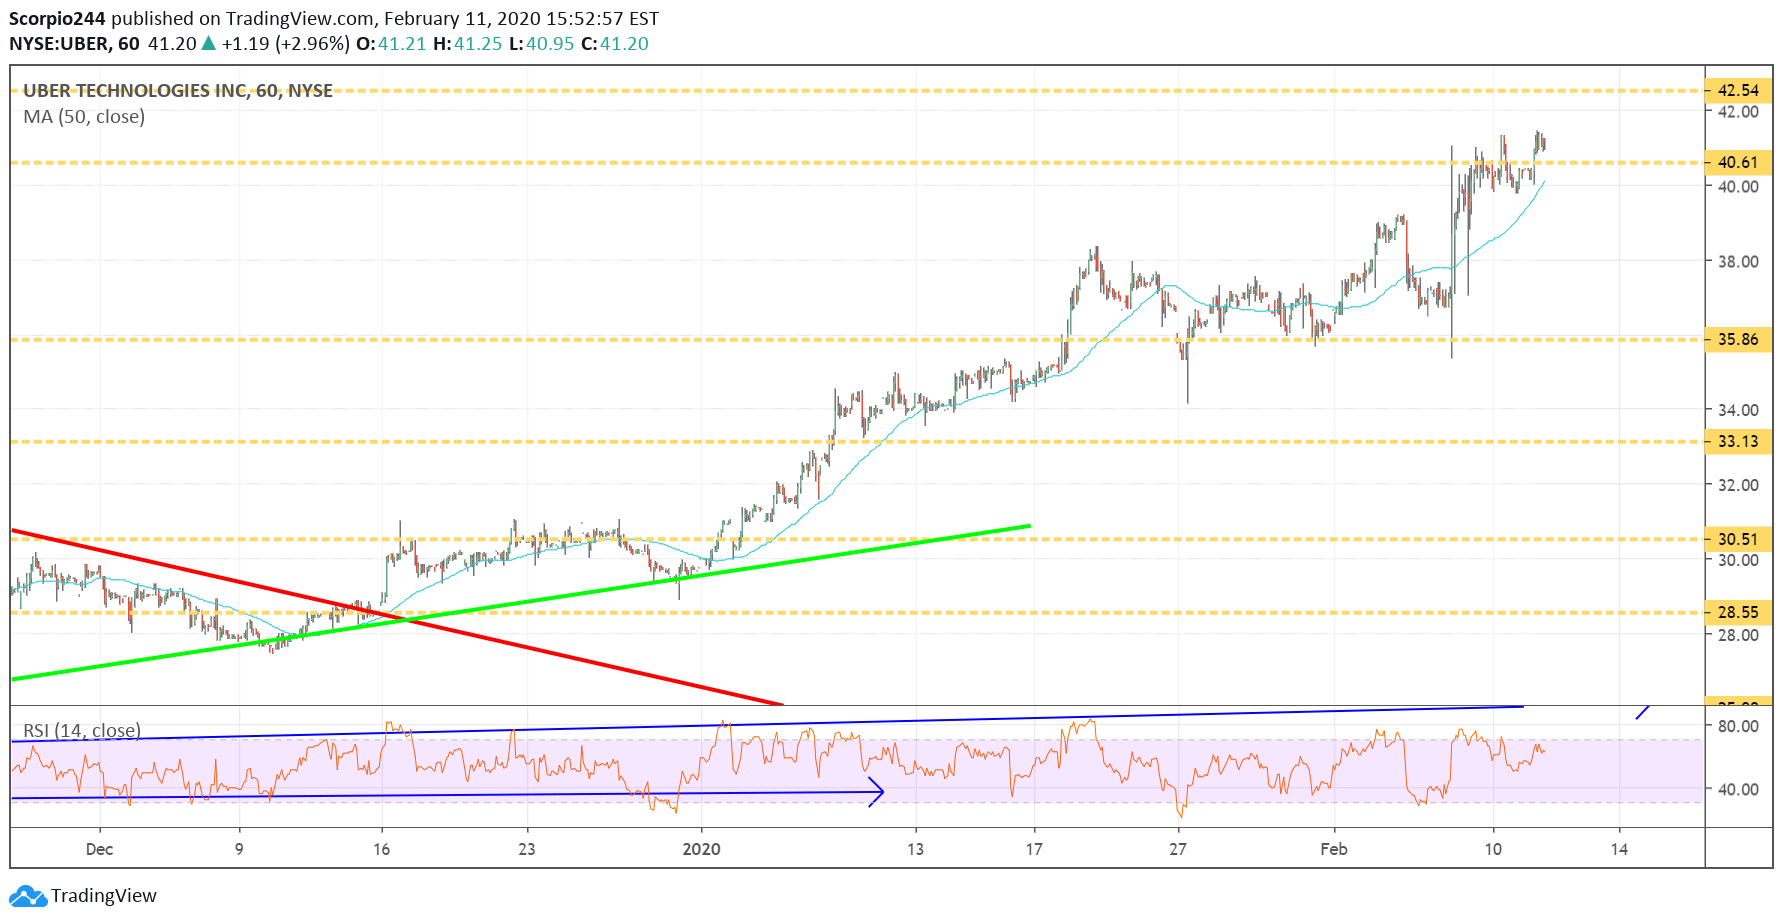Click the +1.19 (+2.96%) change value
Image resolution: width=1783 pixels, height=923 pixels.
pos(286,44)
